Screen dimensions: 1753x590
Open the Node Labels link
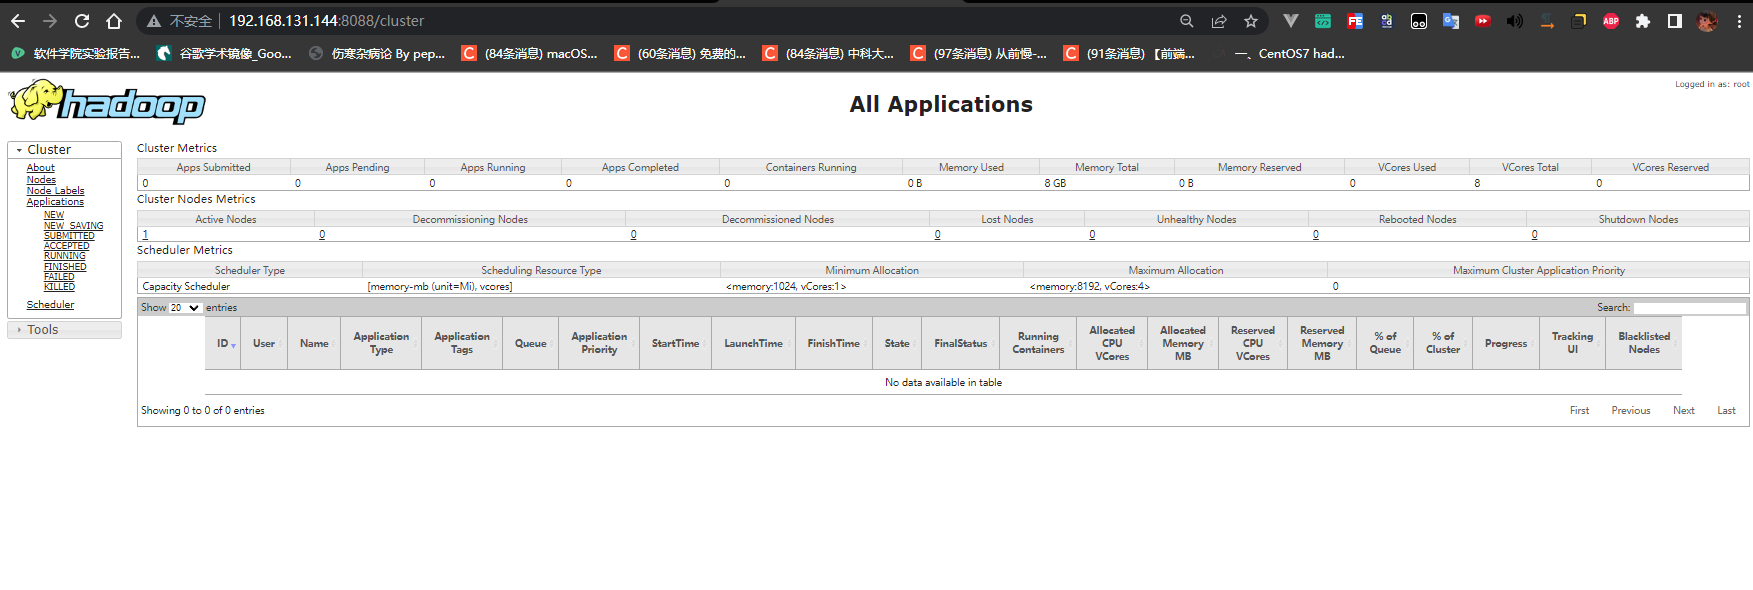pos(55,191)
